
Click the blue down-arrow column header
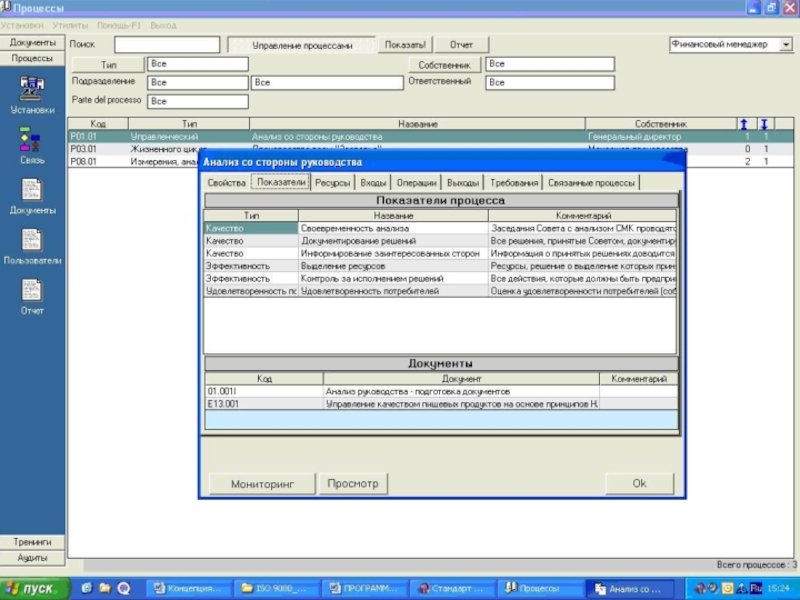[x=765, y=124]
